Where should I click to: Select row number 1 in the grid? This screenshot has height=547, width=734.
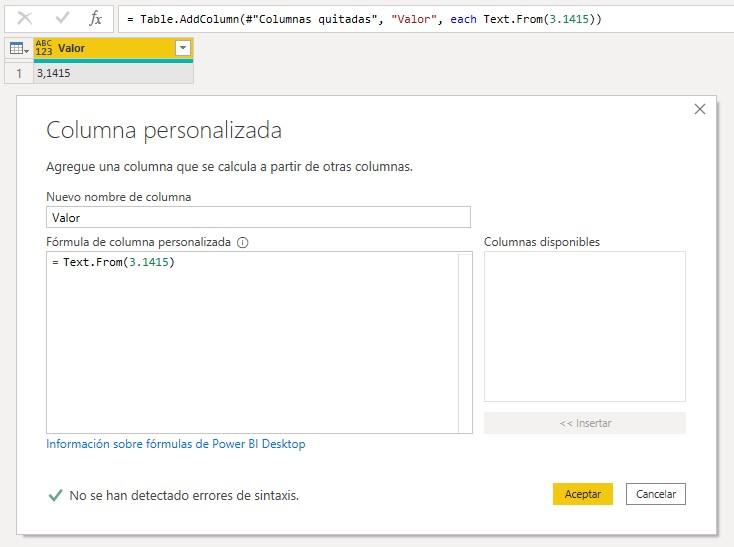click(x=19, y=73)
